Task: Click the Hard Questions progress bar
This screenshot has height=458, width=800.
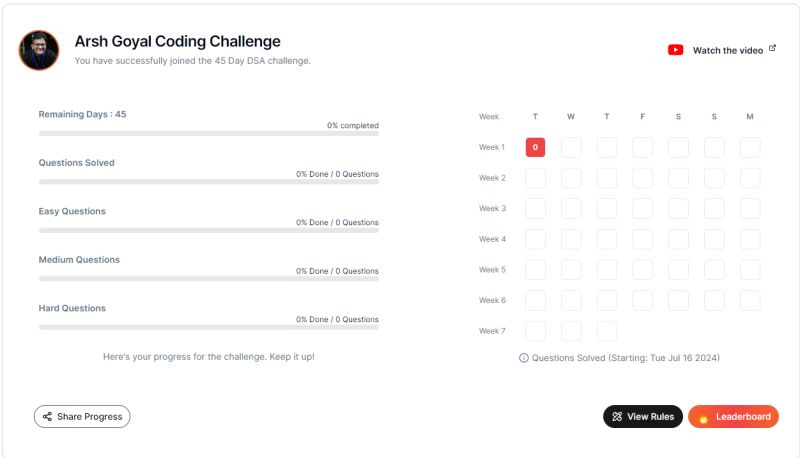Action: tap(209, 327)
